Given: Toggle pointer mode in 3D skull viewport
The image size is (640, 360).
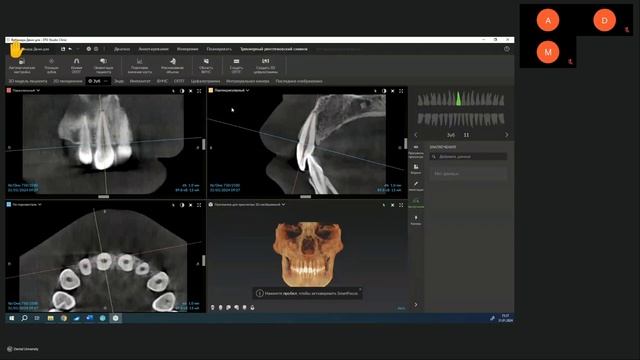Looking at the screenshot, I should 384,205.
